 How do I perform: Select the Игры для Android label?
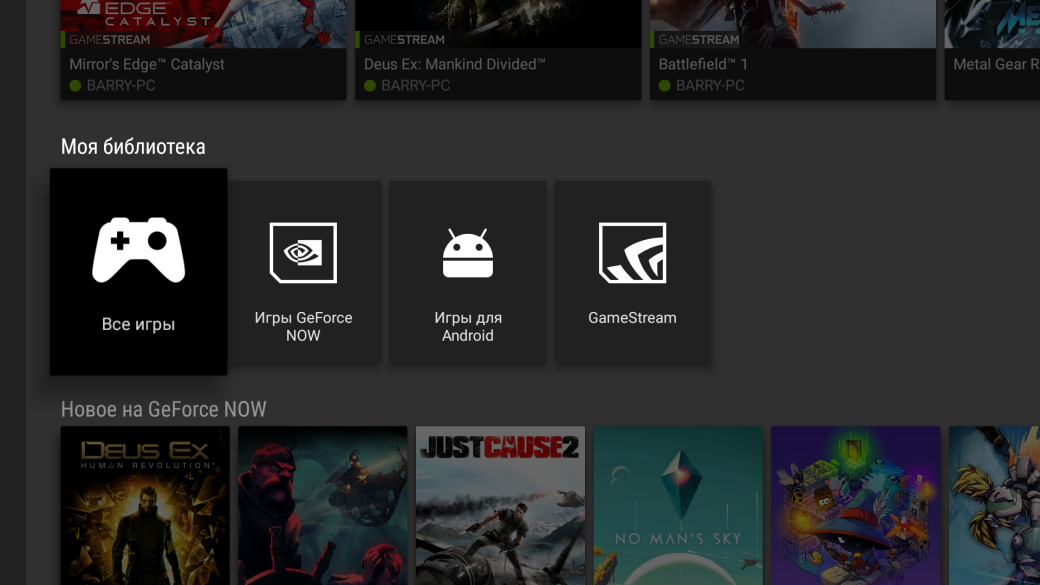(x=468, y=326)
